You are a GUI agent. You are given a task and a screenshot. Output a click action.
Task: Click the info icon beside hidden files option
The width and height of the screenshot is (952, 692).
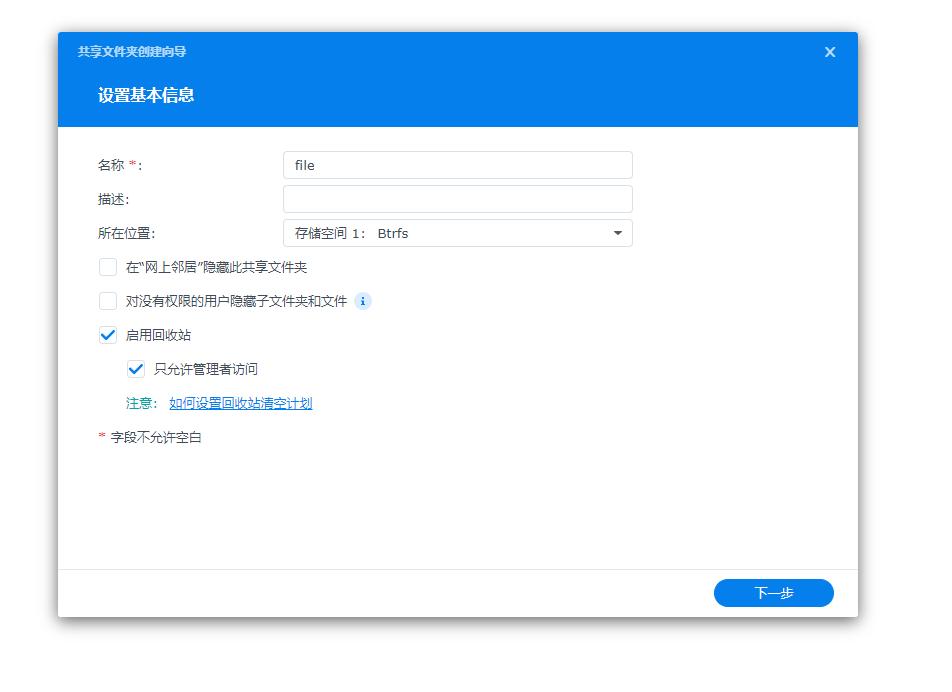click(363, 301)
